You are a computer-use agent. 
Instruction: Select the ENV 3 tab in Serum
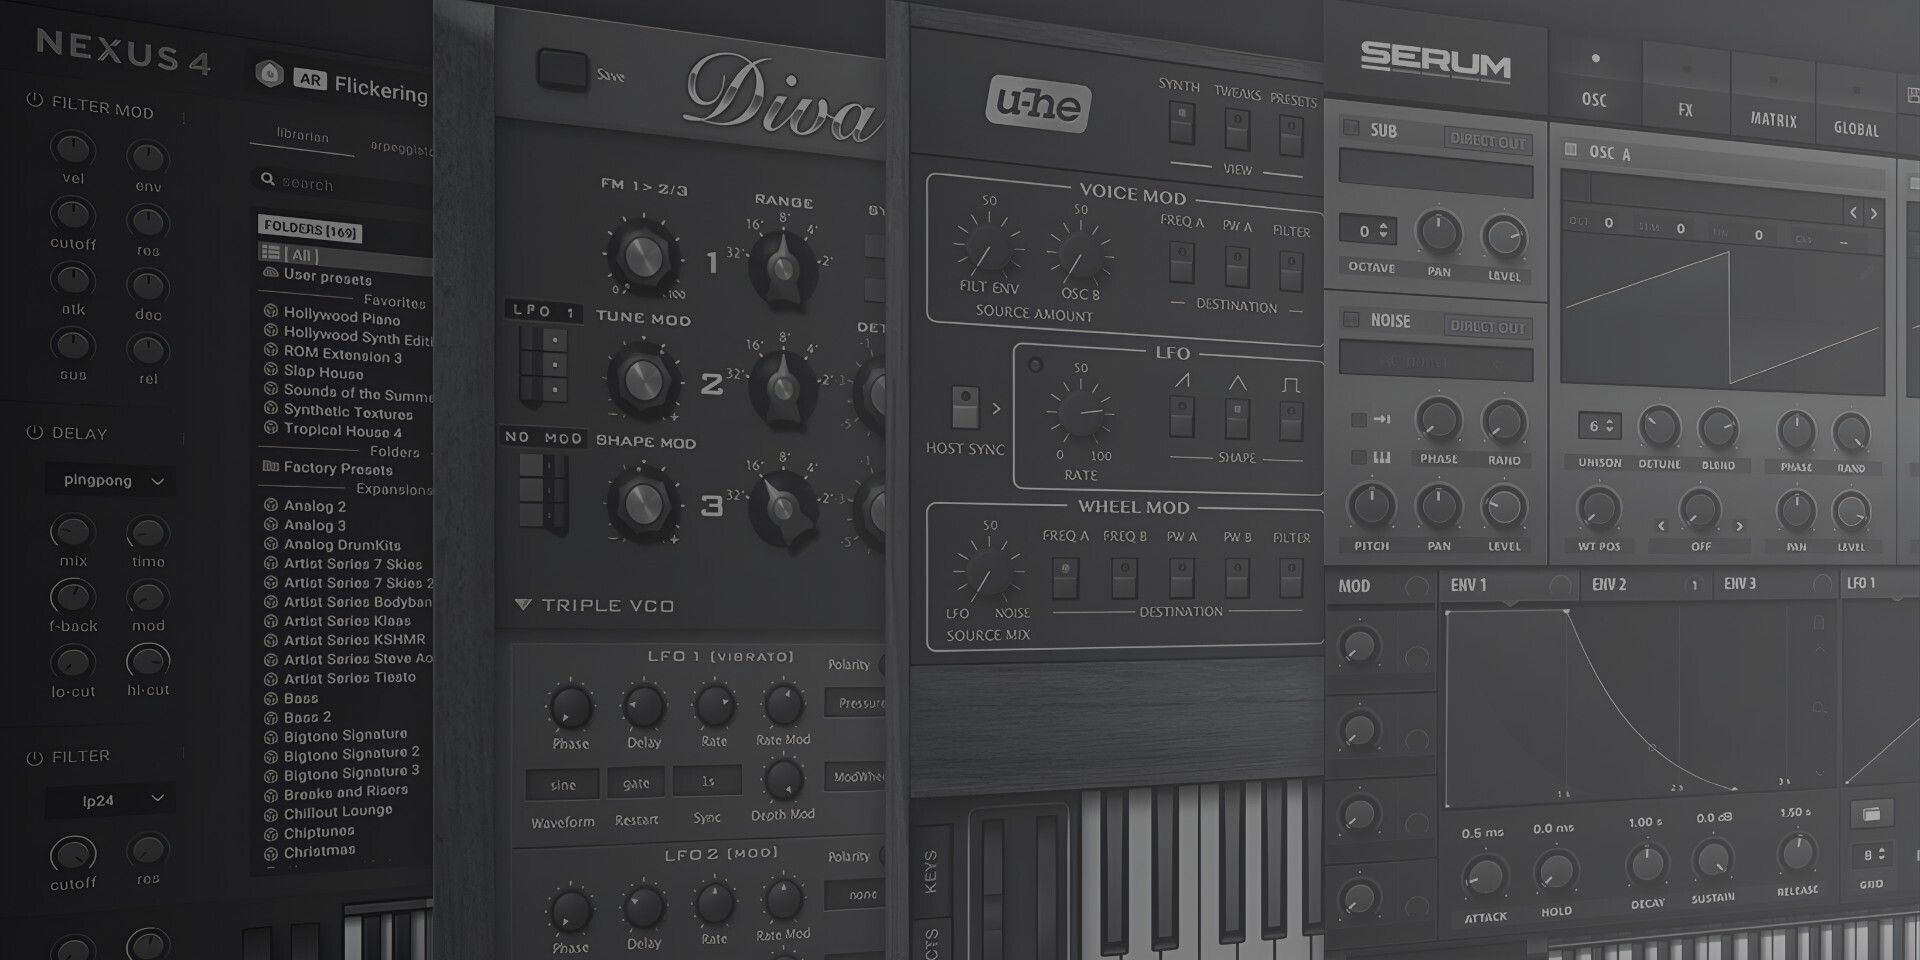click(1776, 583)
